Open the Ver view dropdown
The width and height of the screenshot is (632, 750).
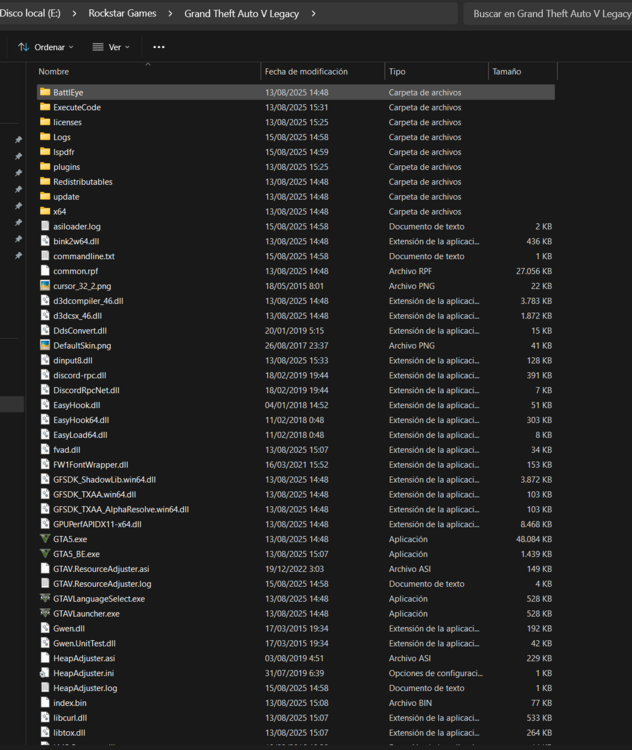click(x=111, y=47)
